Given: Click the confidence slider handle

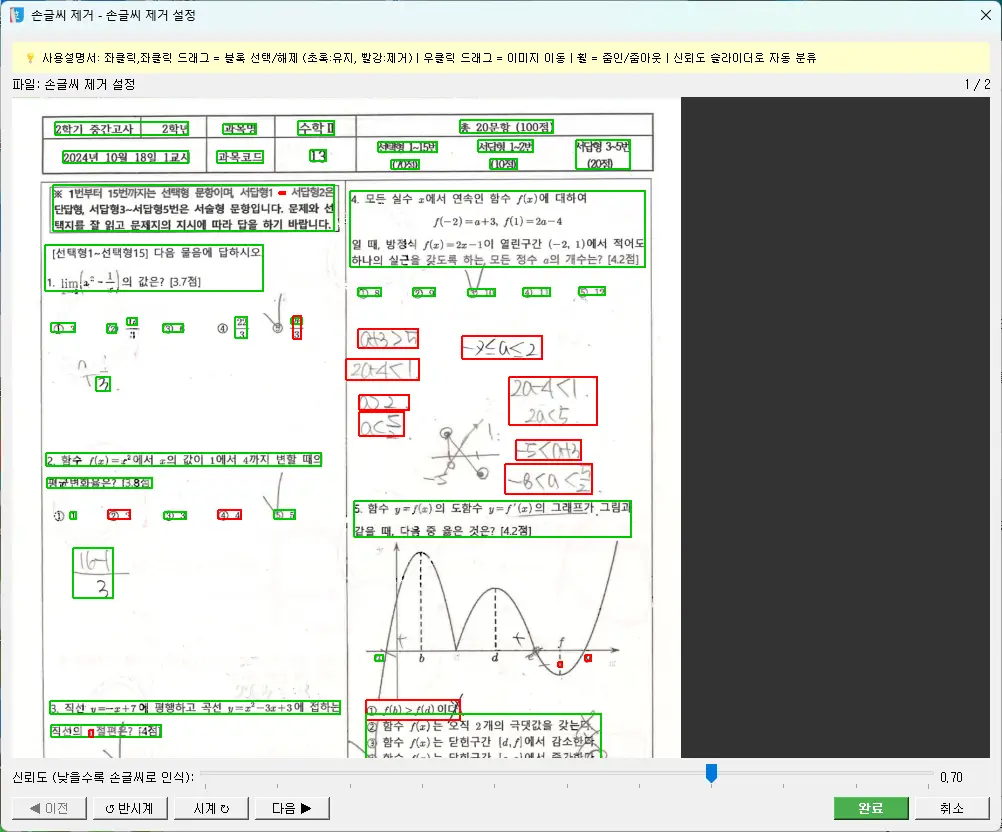Looking at the screenshot, I should (x=711, y=773).
